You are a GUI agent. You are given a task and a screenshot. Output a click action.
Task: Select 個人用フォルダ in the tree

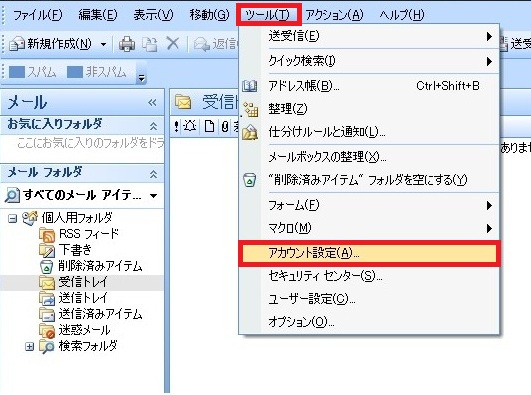77,217
